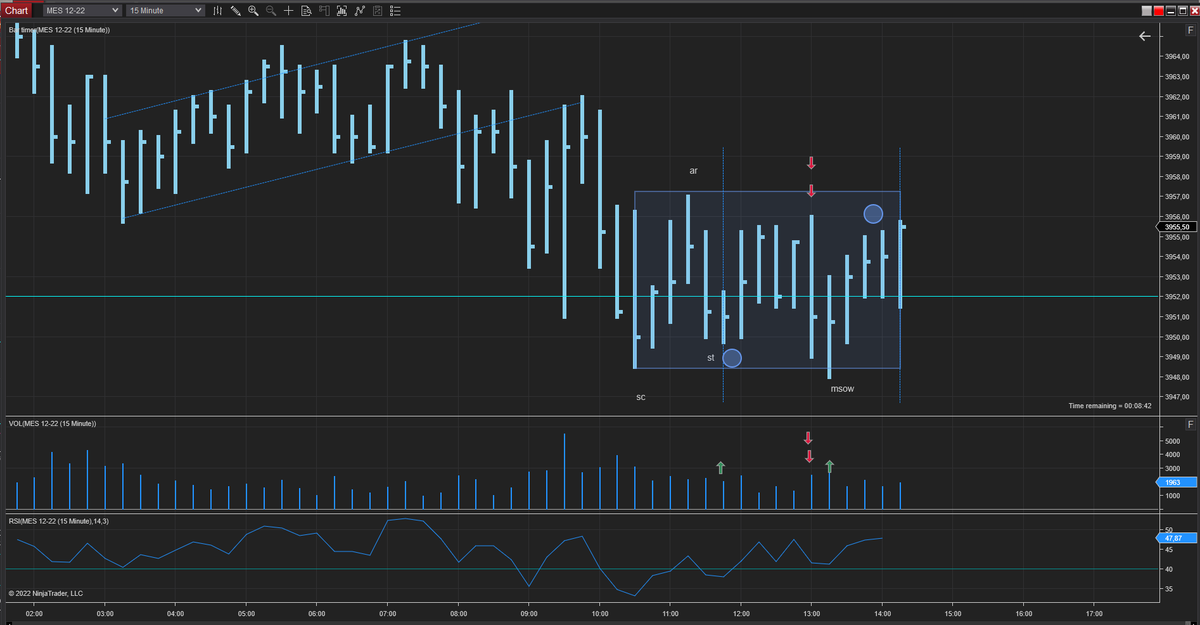
Task: Minimize the chart window
Action: (x=1171, y=11)
